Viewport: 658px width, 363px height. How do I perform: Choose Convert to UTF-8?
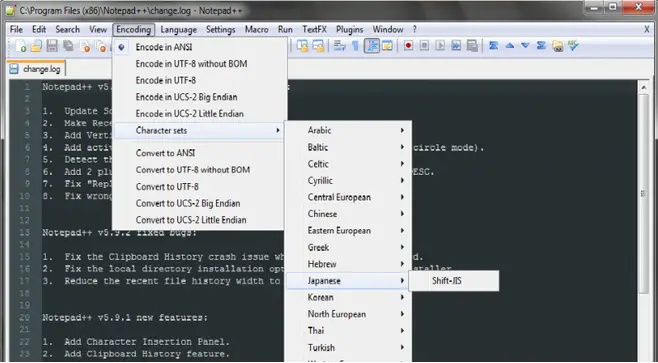200,187
